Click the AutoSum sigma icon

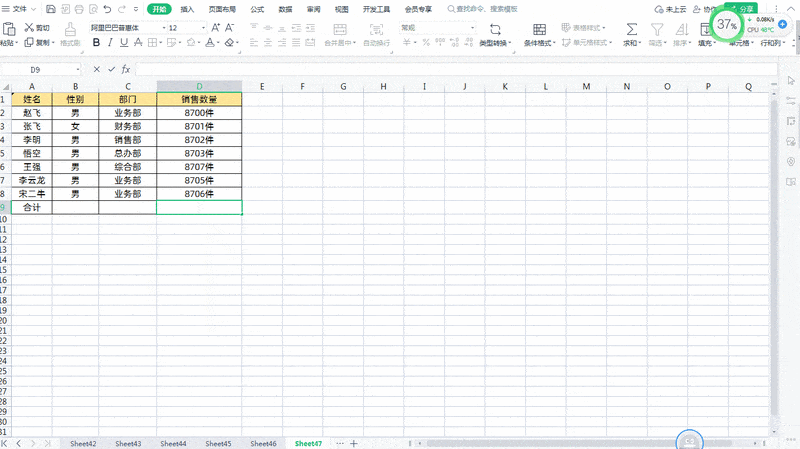631,30
